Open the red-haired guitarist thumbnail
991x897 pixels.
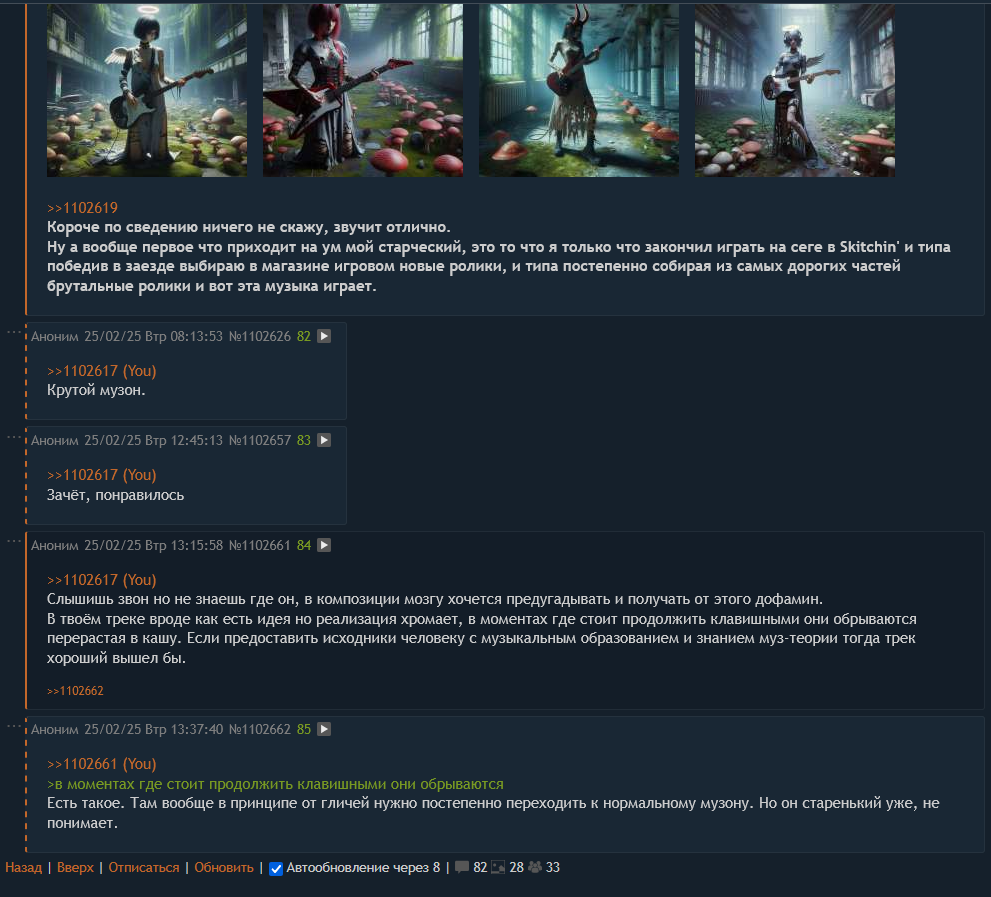(x=363, y=90)
